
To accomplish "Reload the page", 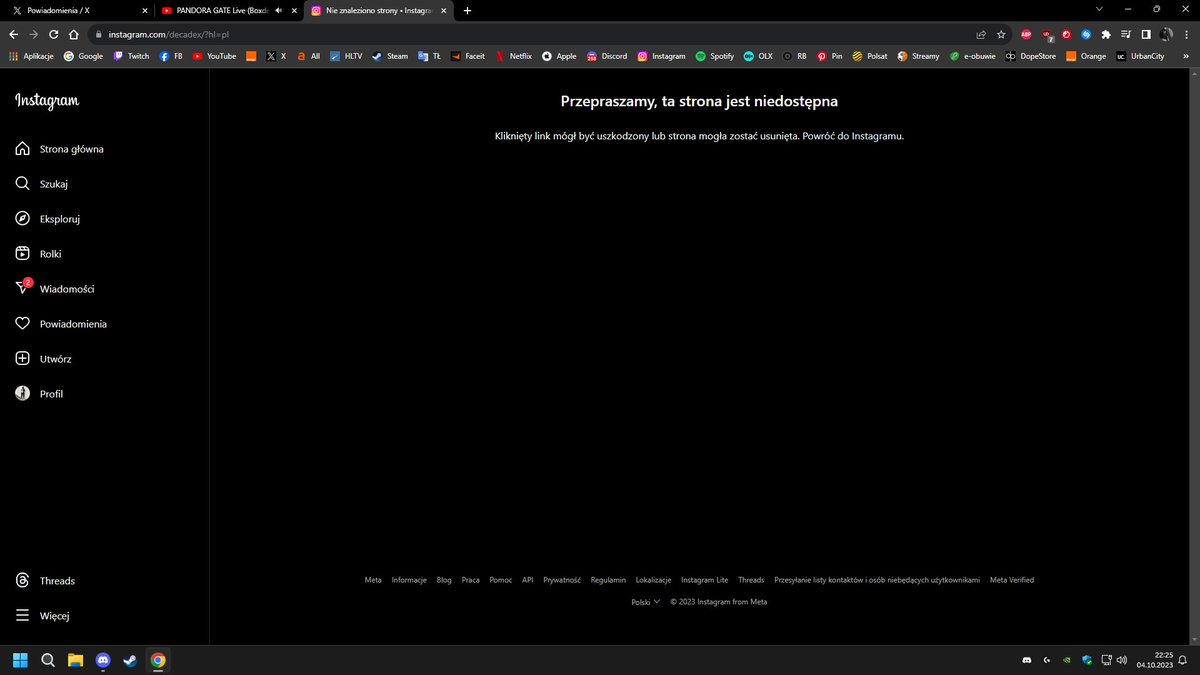I will pyautogui.click(x=54, y=34).
